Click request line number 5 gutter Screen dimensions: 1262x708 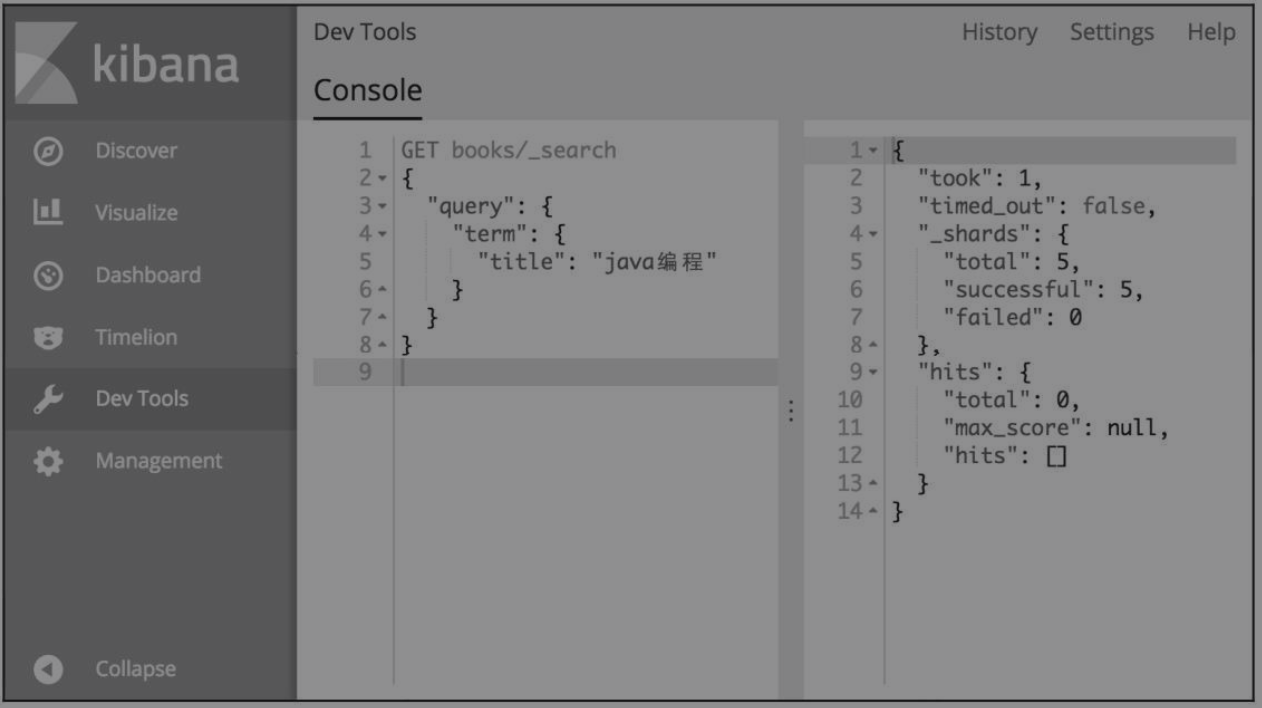coord(366,263)
